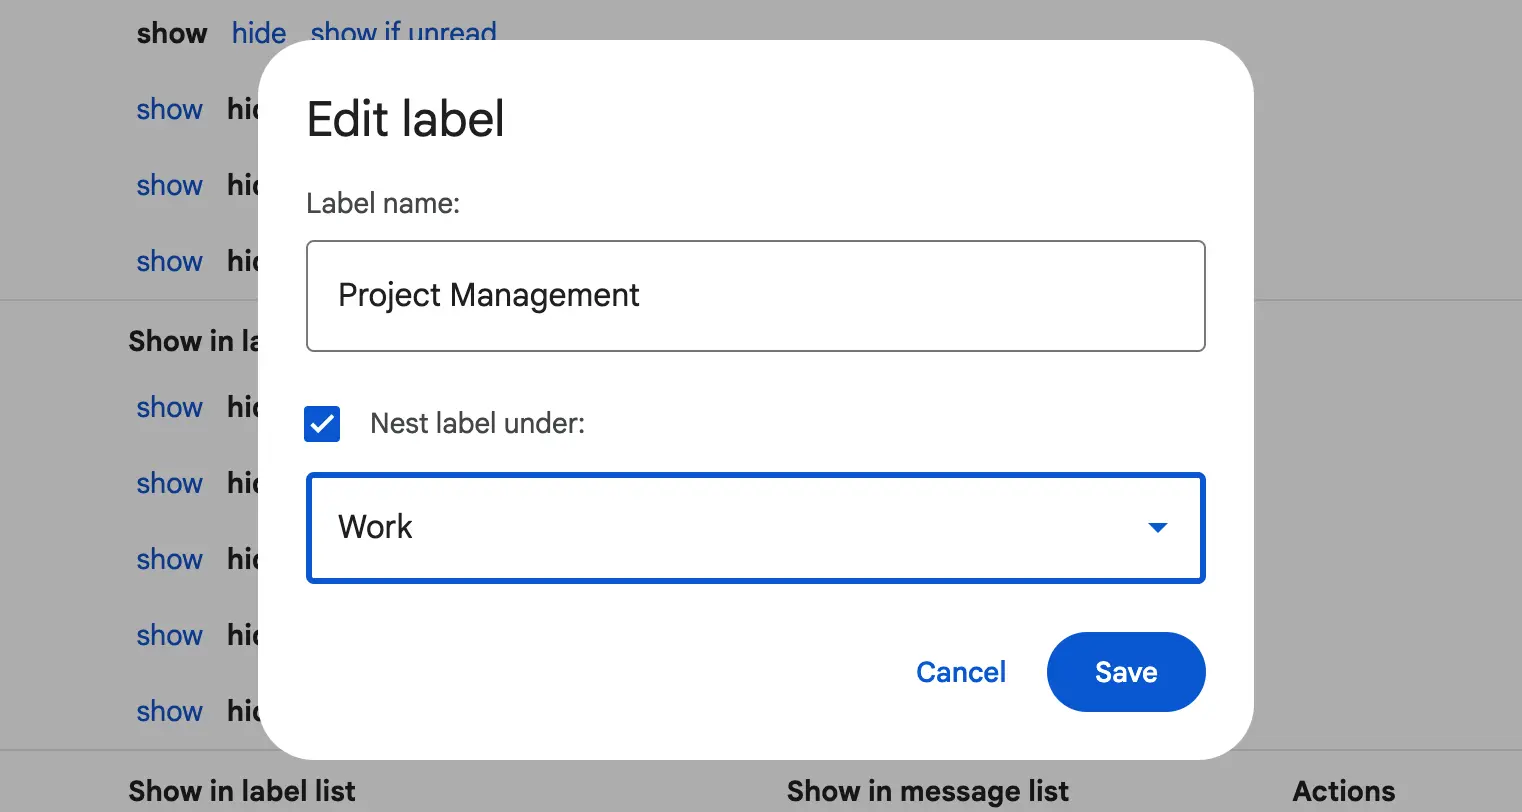This screenshot has height=812, width=1522.
Task: Click the Actions column header at bottom right
Action: (x=1343, y=790)
